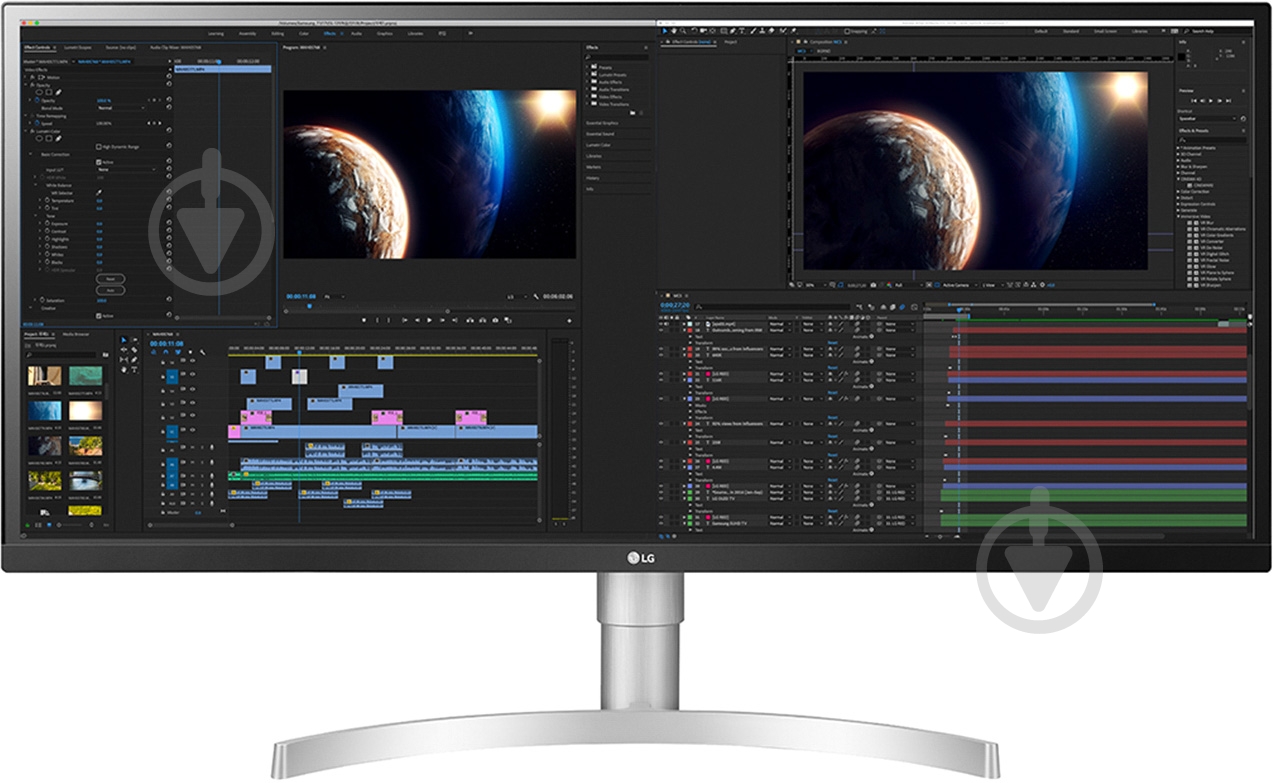Click the Reset button under Tone settings

111,279
